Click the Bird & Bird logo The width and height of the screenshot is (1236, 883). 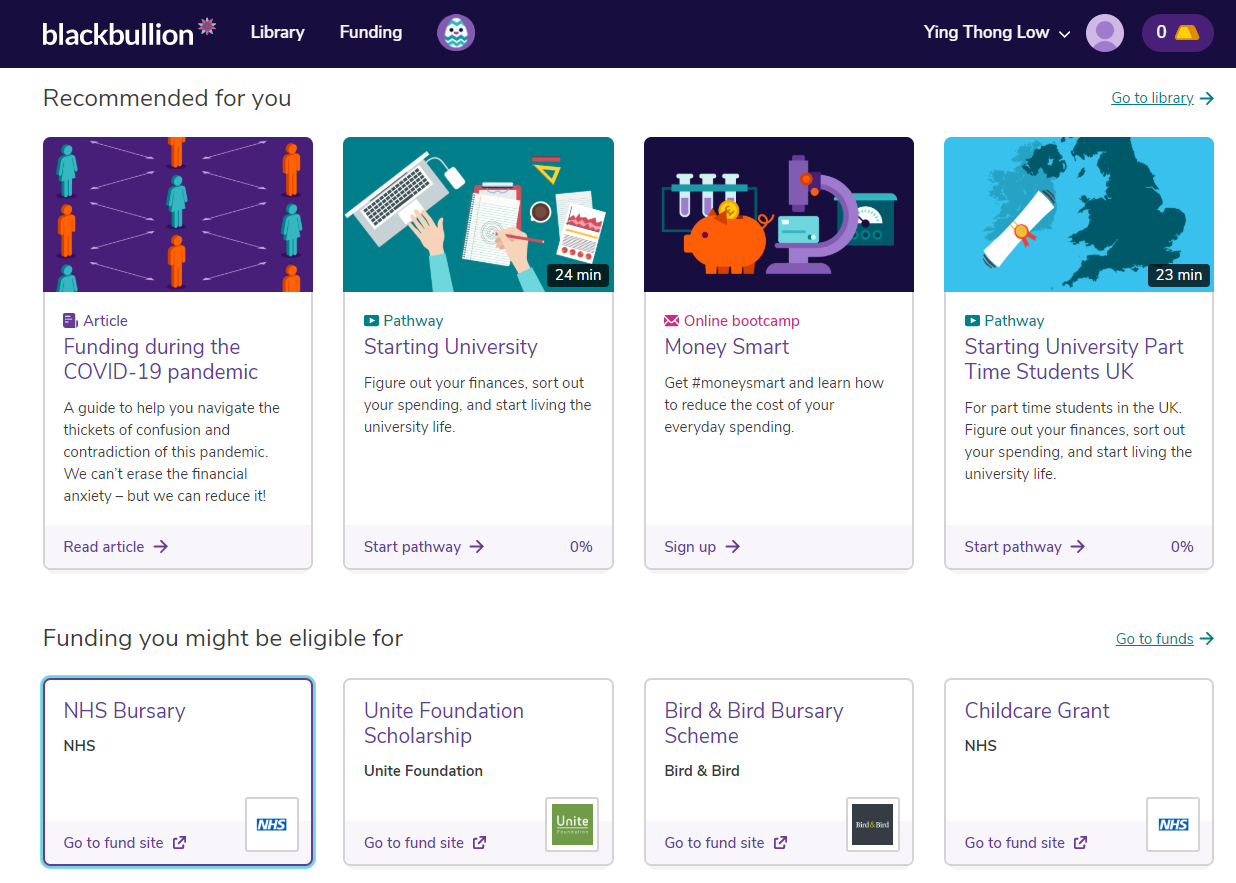tap(873, 825)
